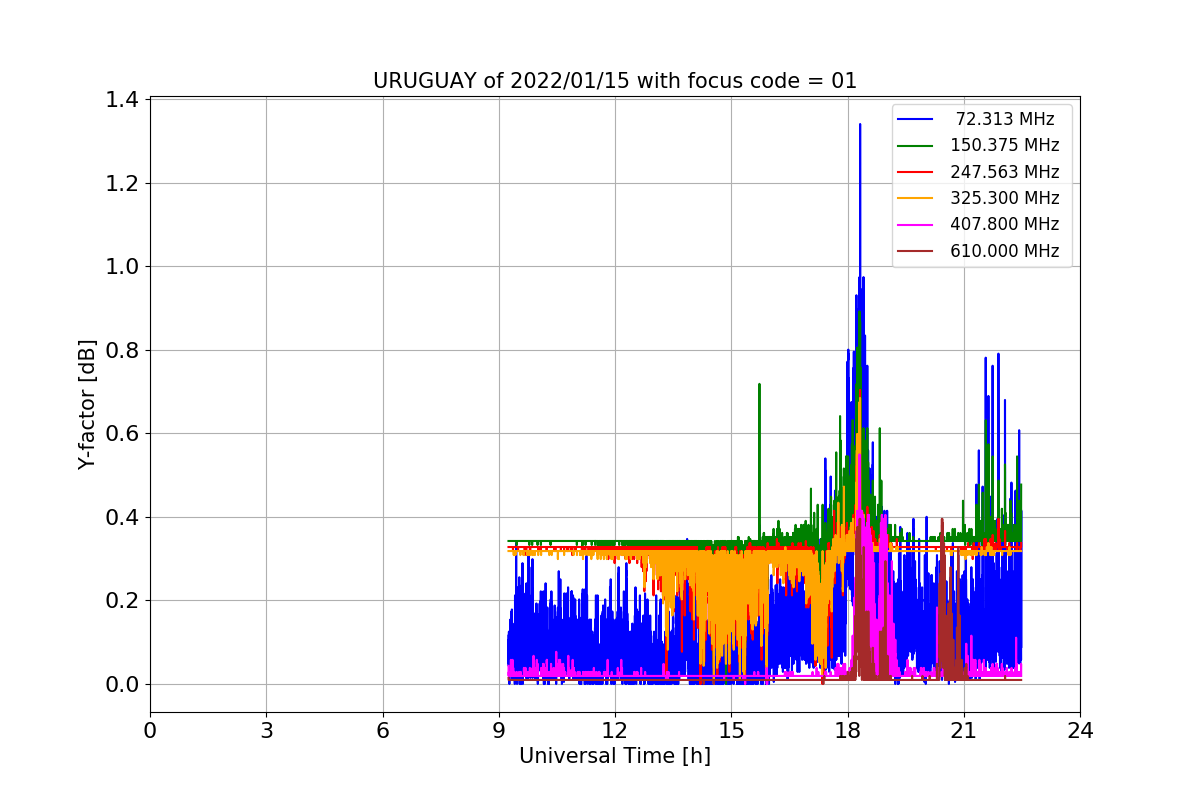The image size is (1200, 800).
Task: Click the x-axis tick label '12'
Action: (615, 731)
